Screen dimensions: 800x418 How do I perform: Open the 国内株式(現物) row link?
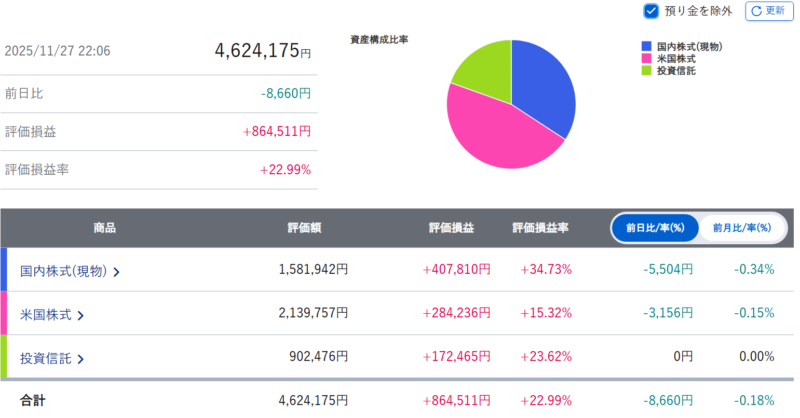coord(64,271)
